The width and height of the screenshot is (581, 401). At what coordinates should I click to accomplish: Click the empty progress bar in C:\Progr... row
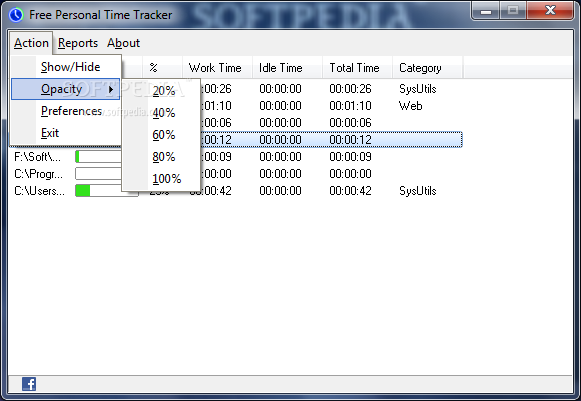99,173
